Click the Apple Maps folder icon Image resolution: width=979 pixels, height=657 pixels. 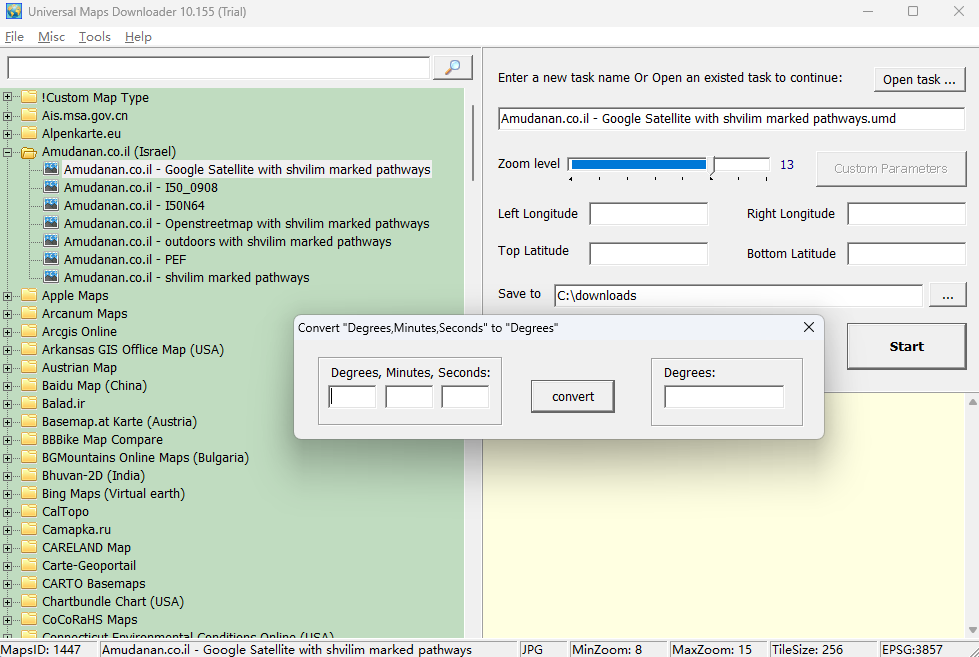click(x=28, y=295)
